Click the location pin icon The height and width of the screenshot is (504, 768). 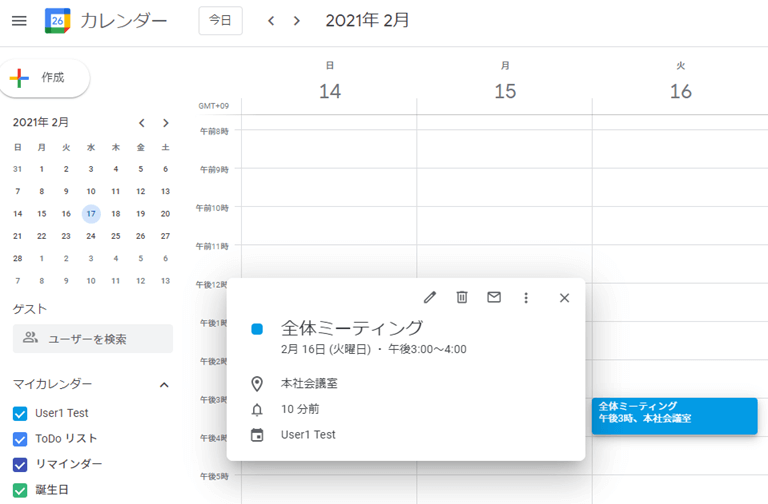(x=257, y=384)
